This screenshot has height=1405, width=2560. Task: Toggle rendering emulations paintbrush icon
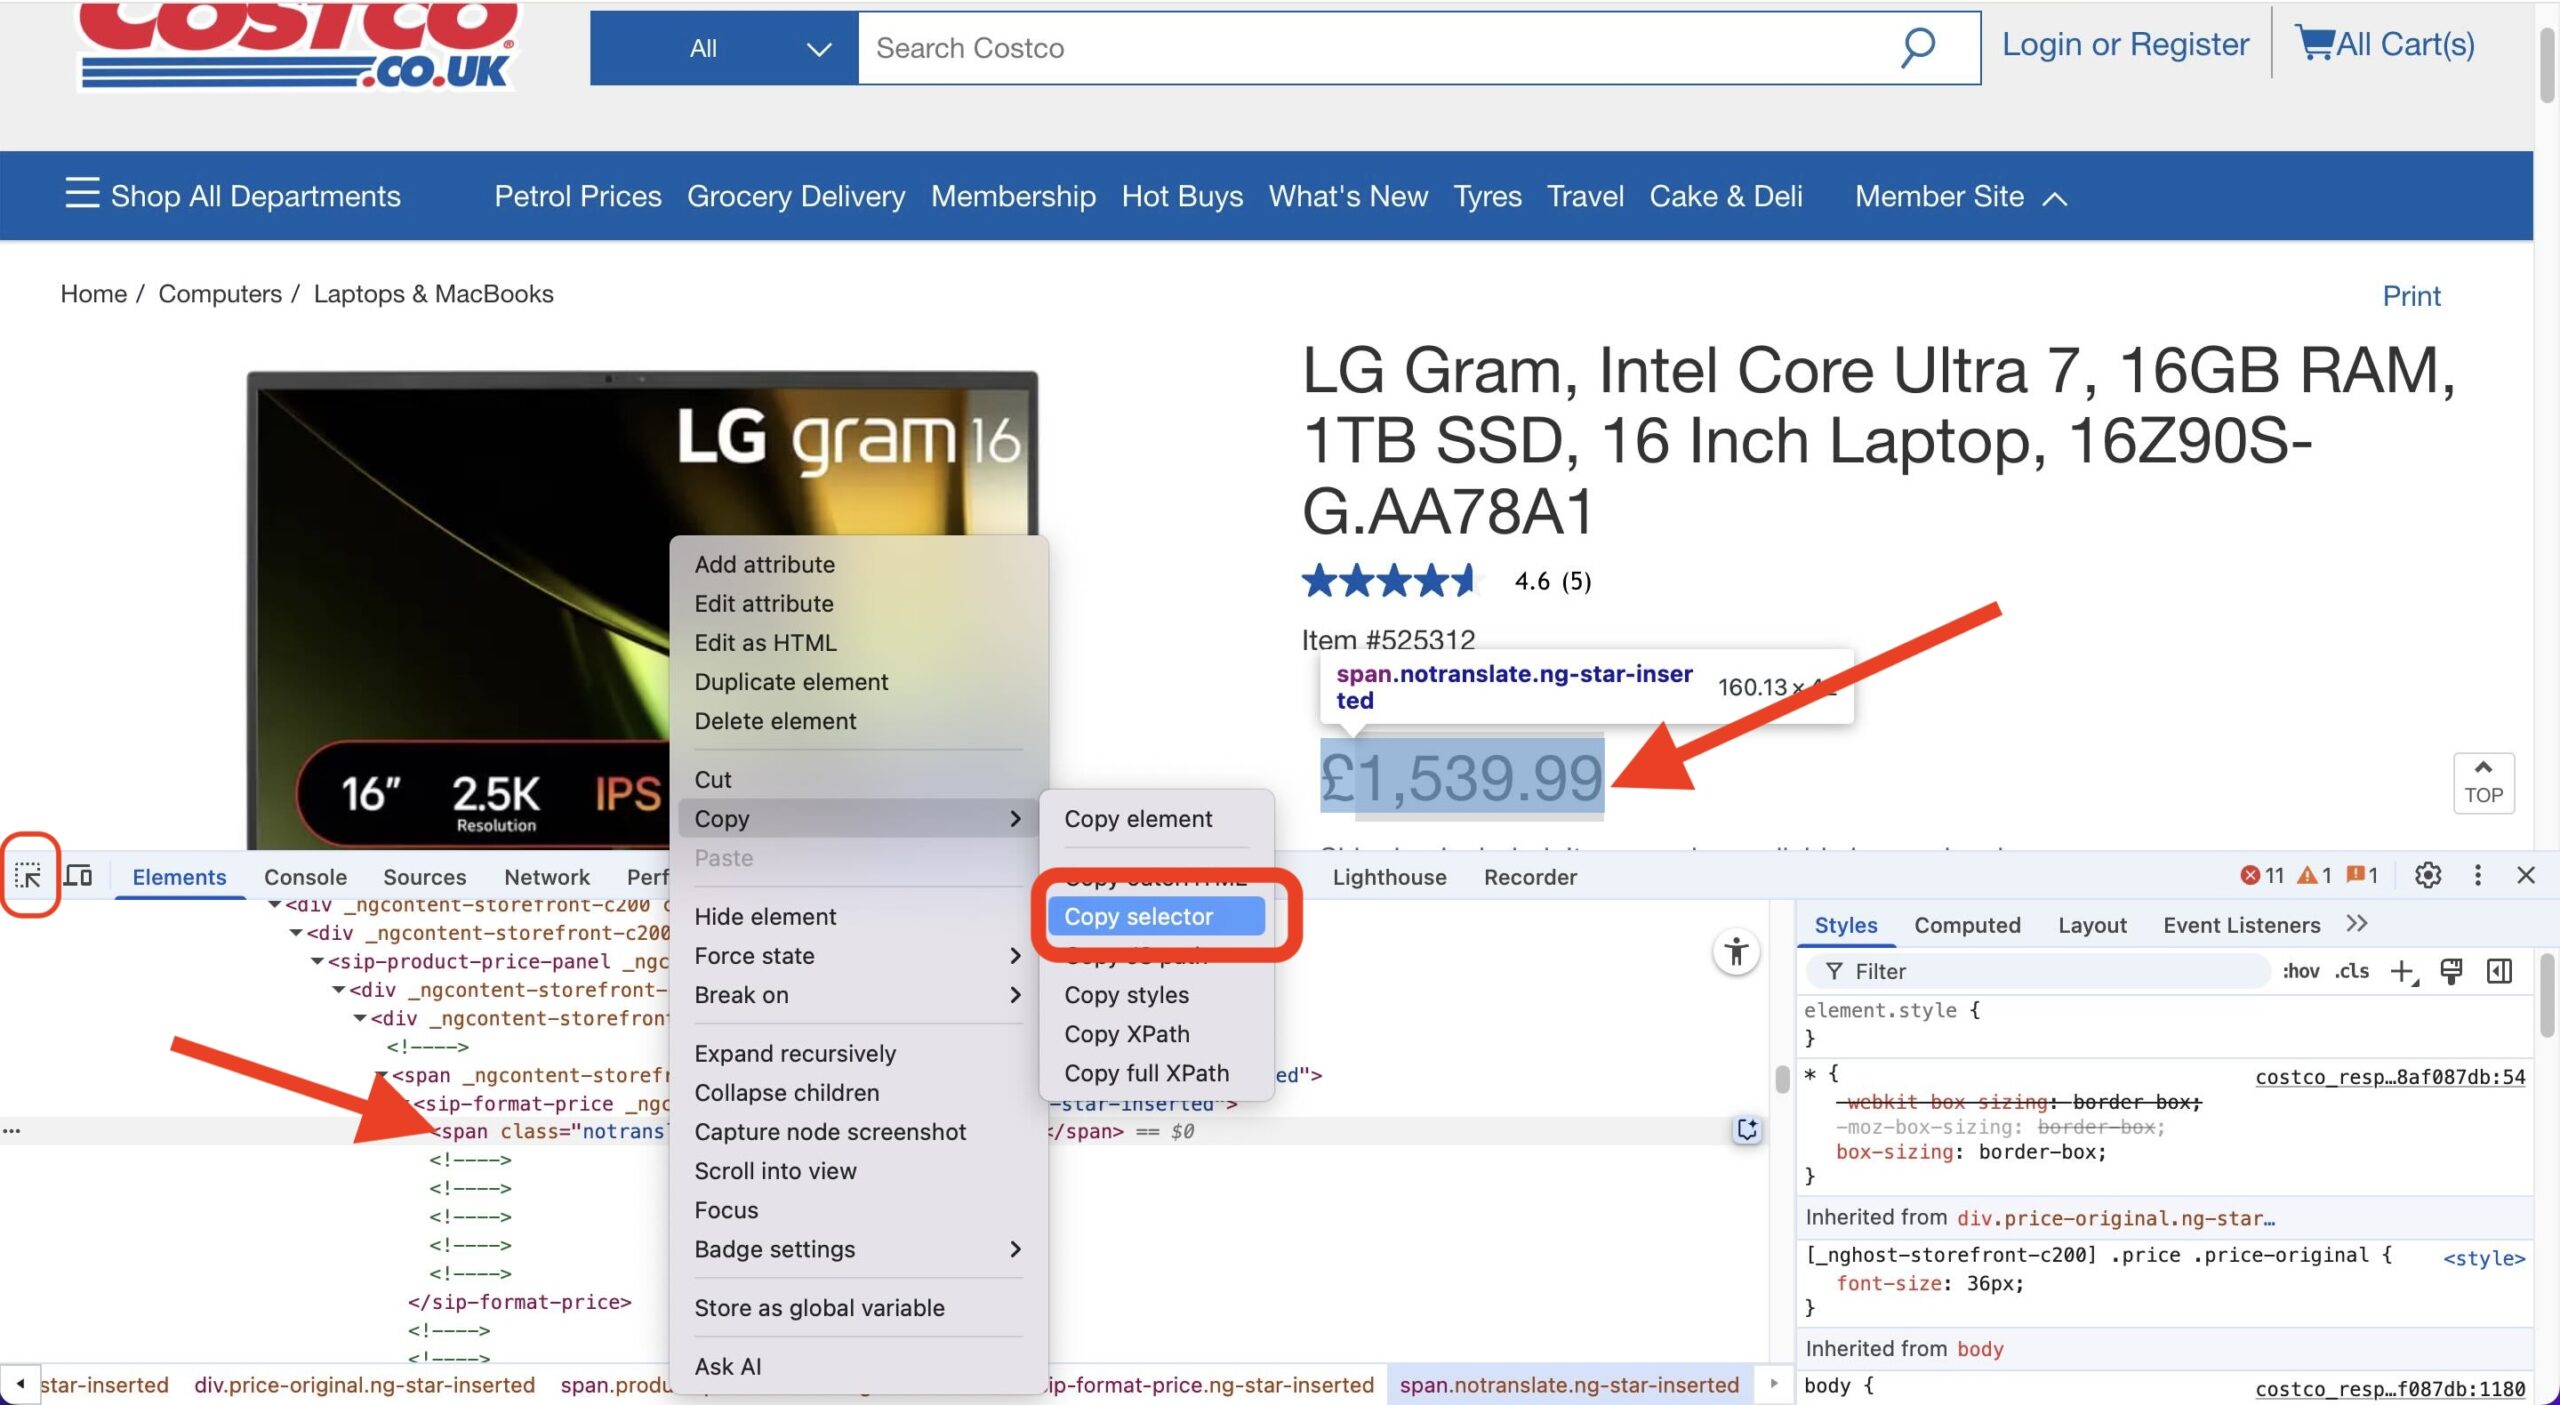[x=2451, y=972]
